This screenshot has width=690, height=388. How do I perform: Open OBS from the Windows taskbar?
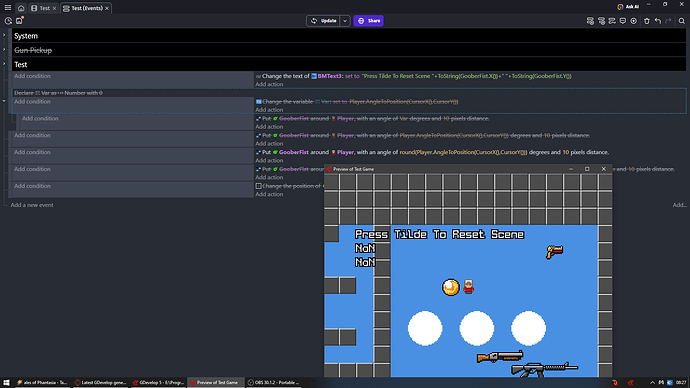point(274,383)
